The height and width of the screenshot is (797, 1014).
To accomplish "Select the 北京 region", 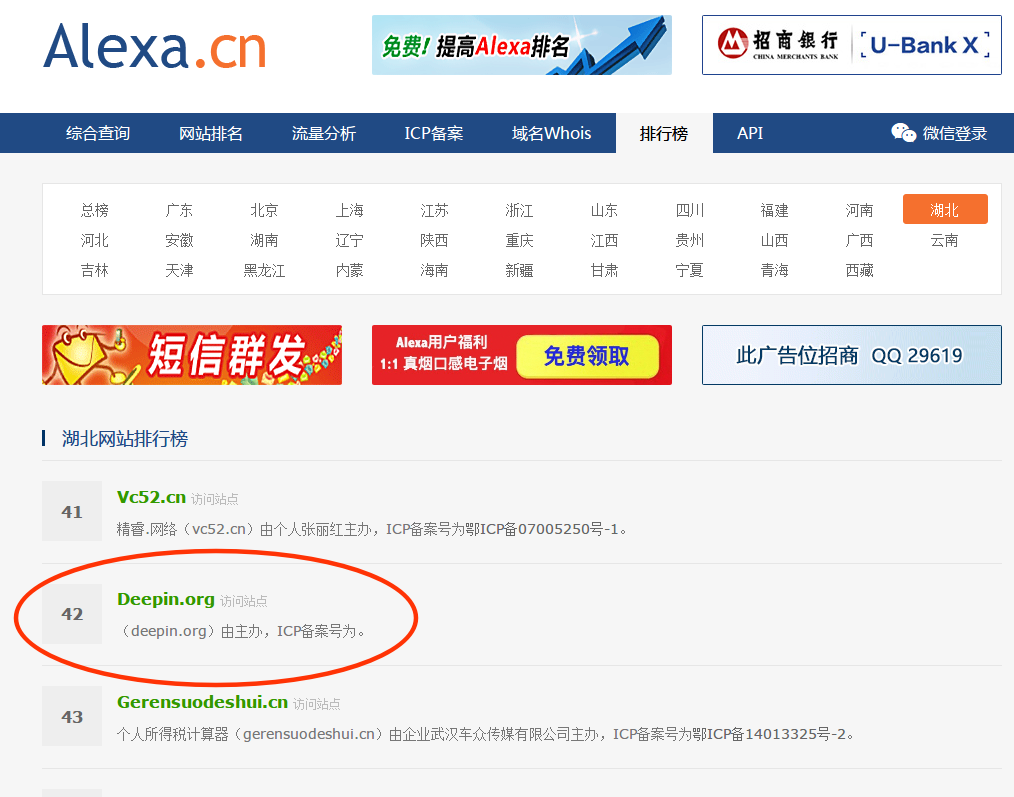I will click(x=264, y=210).
